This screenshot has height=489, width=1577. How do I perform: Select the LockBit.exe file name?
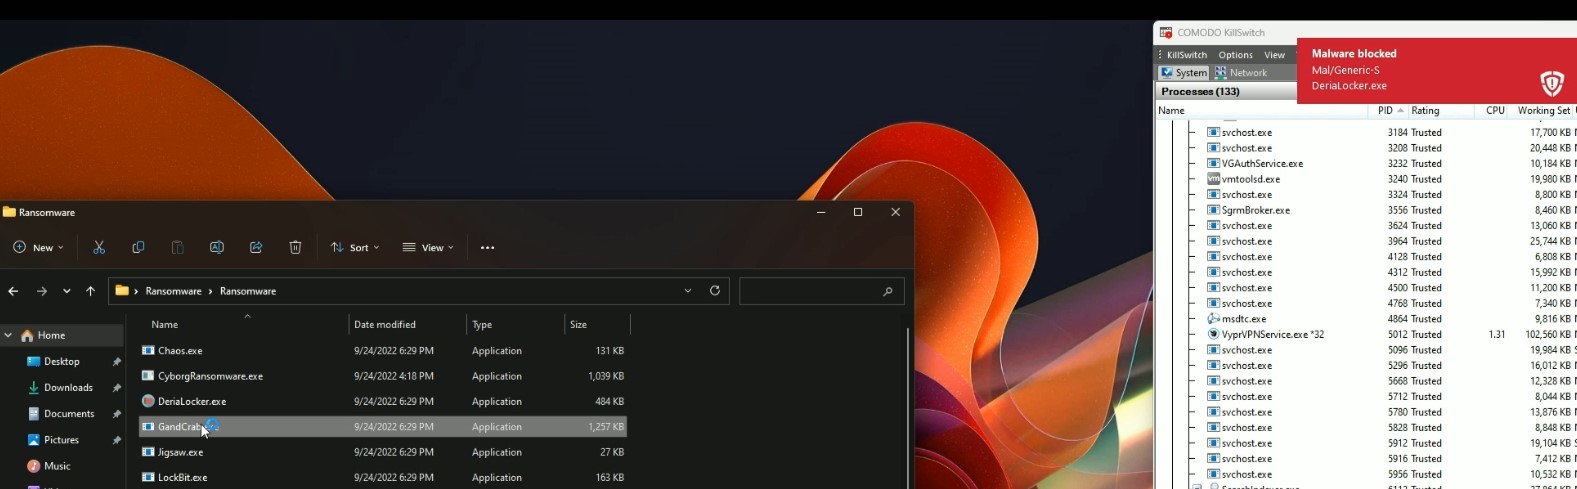[x=182, y=477]
